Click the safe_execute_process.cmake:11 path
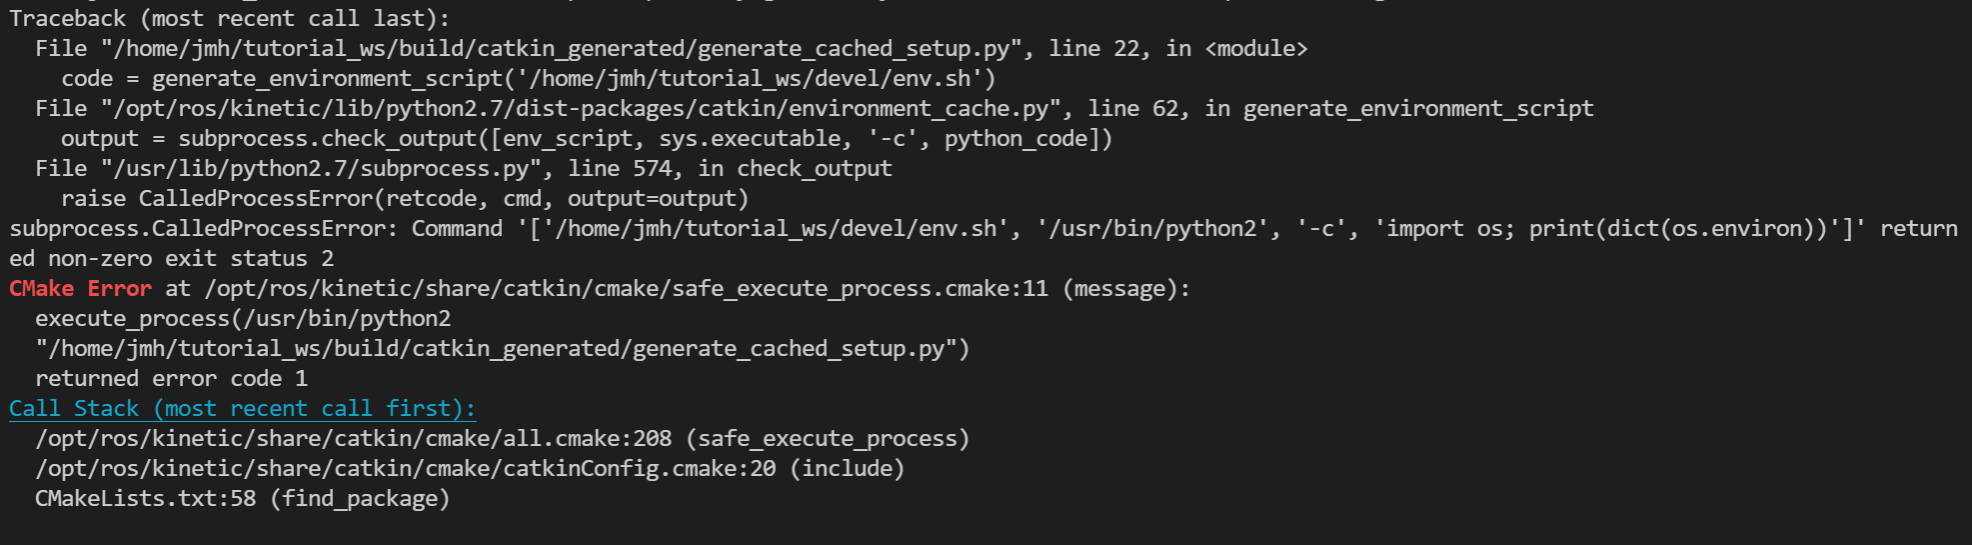This screenshot has height=545, width=1972. pyautogui.click(x=627, y=288)
